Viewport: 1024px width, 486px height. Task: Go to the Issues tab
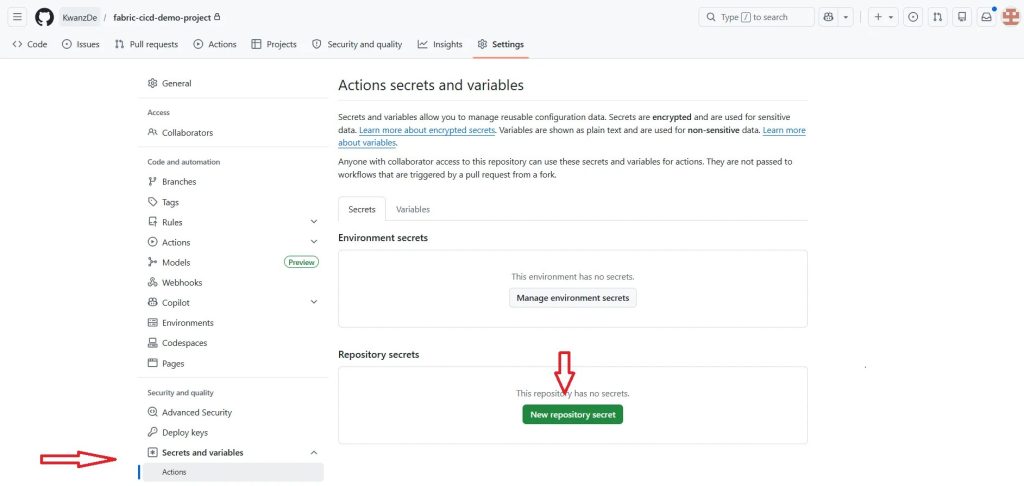[x=80, y=44]
